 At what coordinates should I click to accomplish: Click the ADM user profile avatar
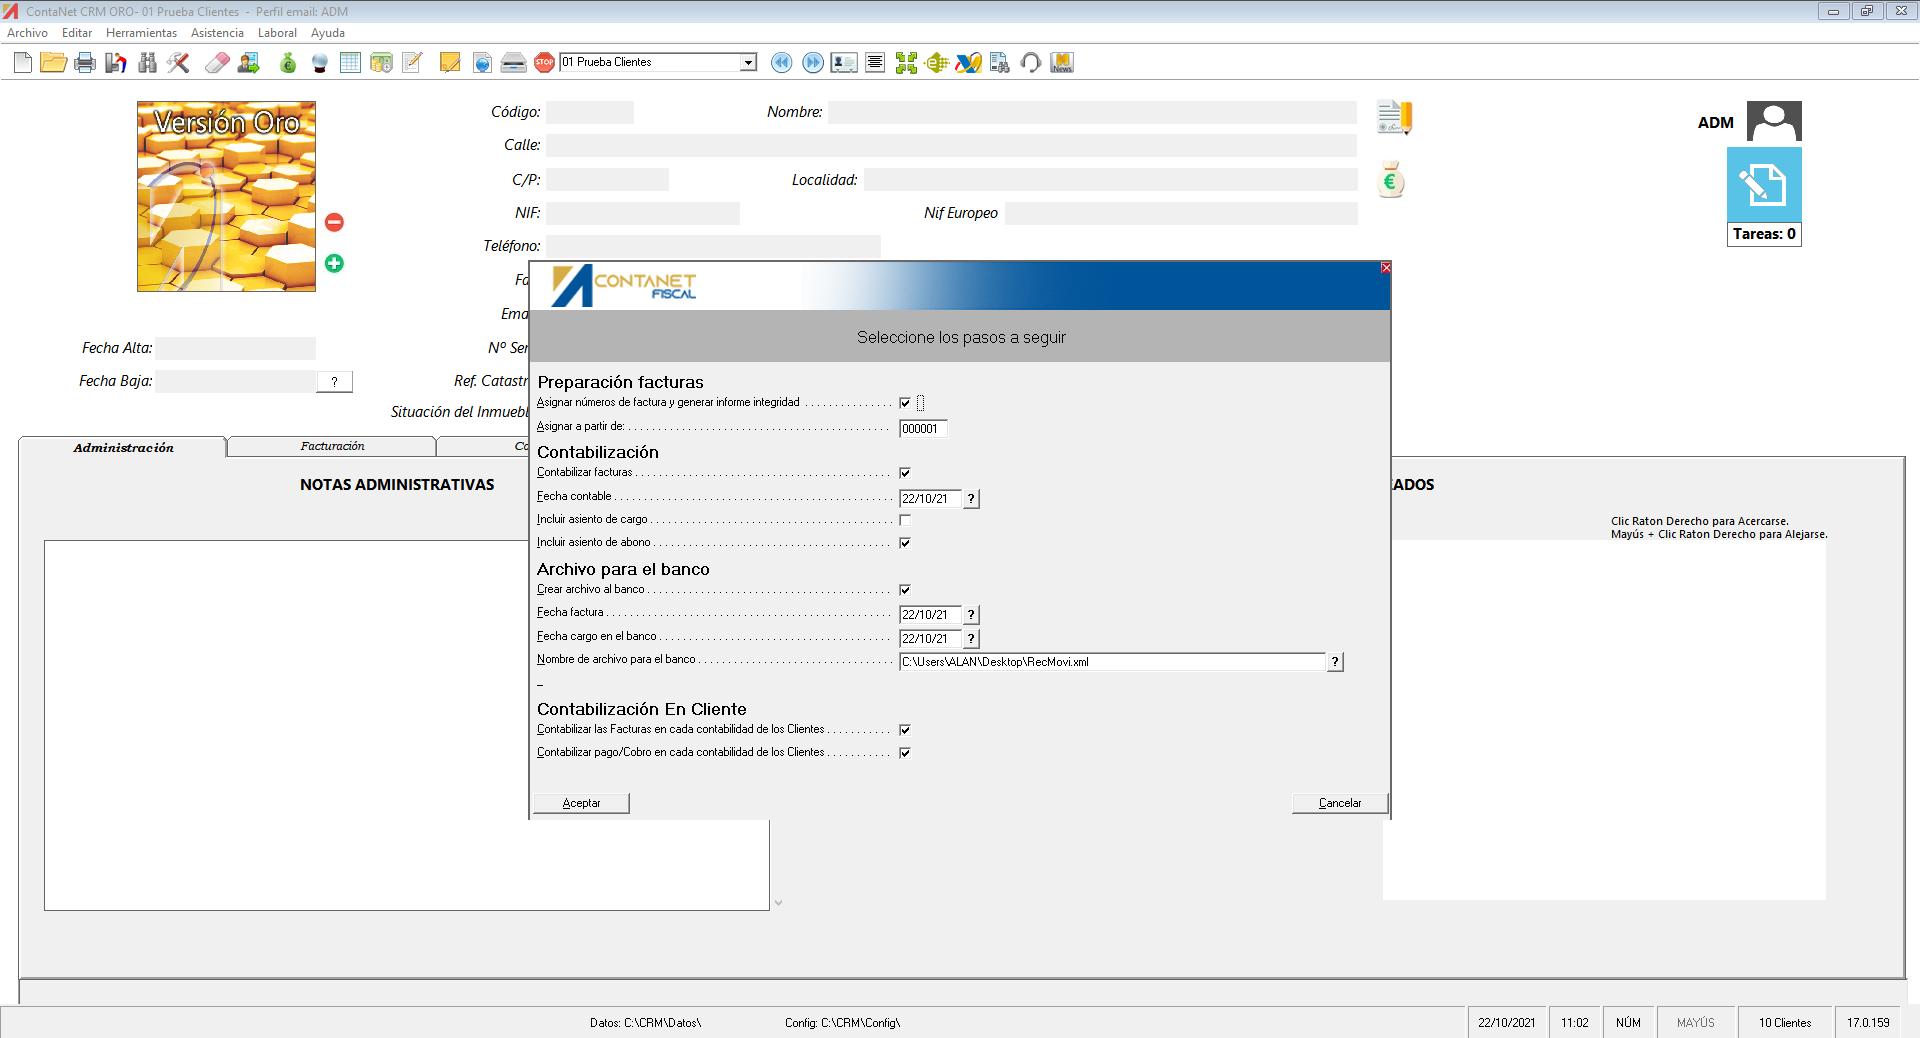pos(1774,121)
